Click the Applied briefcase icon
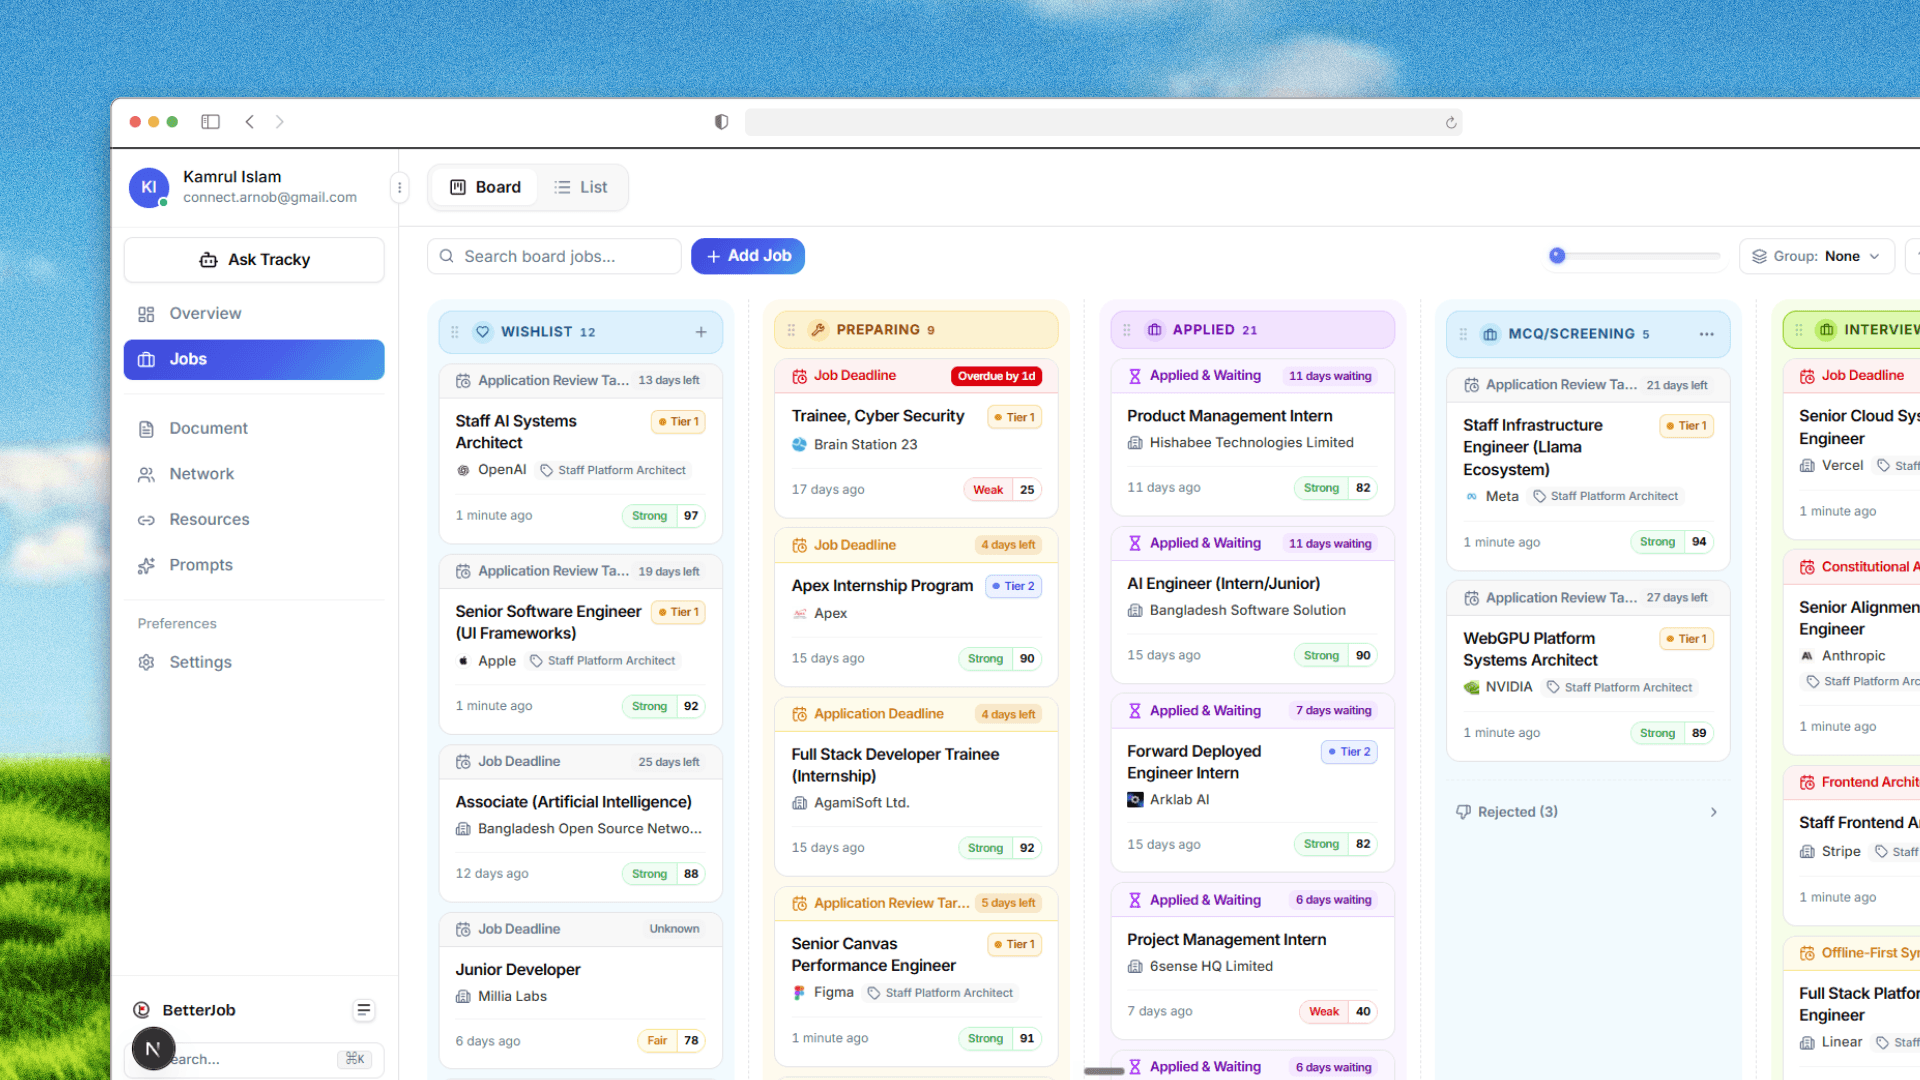This screenshot has height=1080, width=1920. pos(1154,330)
